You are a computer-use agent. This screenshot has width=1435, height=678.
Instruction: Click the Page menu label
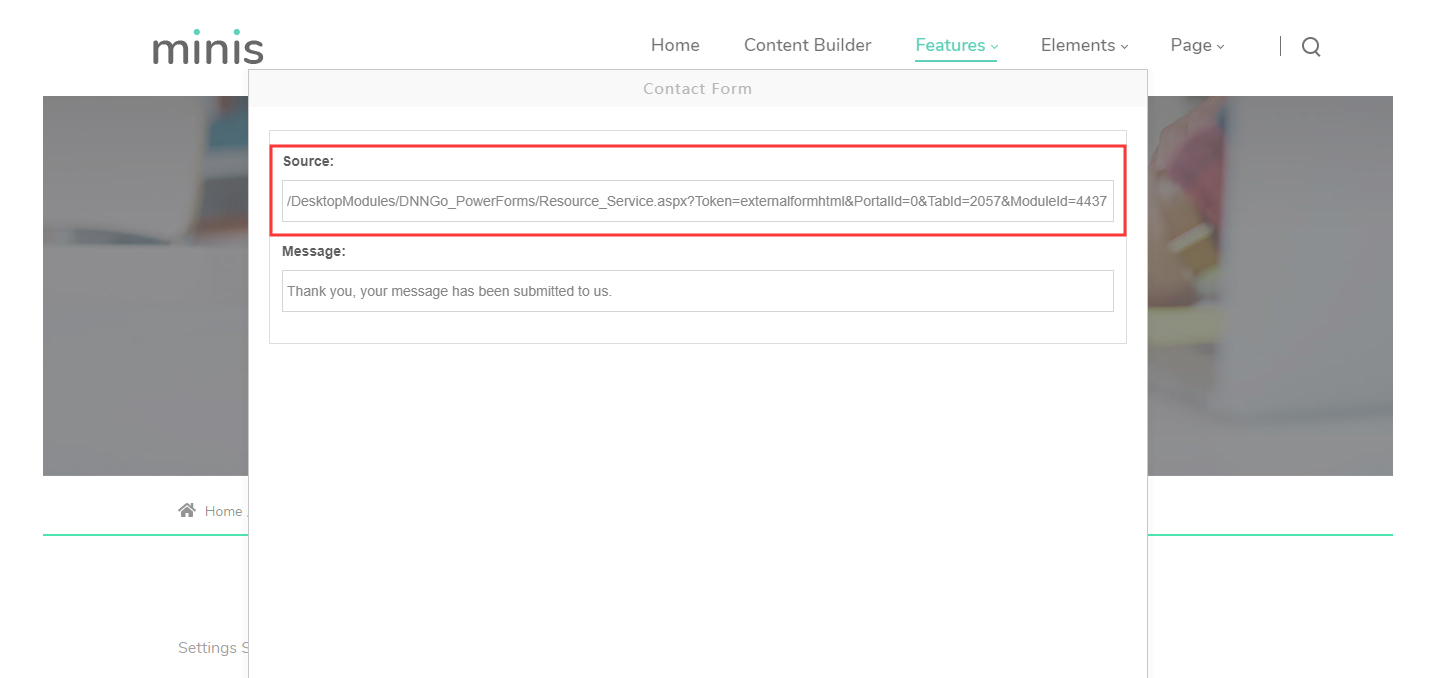click(1191, 45)
